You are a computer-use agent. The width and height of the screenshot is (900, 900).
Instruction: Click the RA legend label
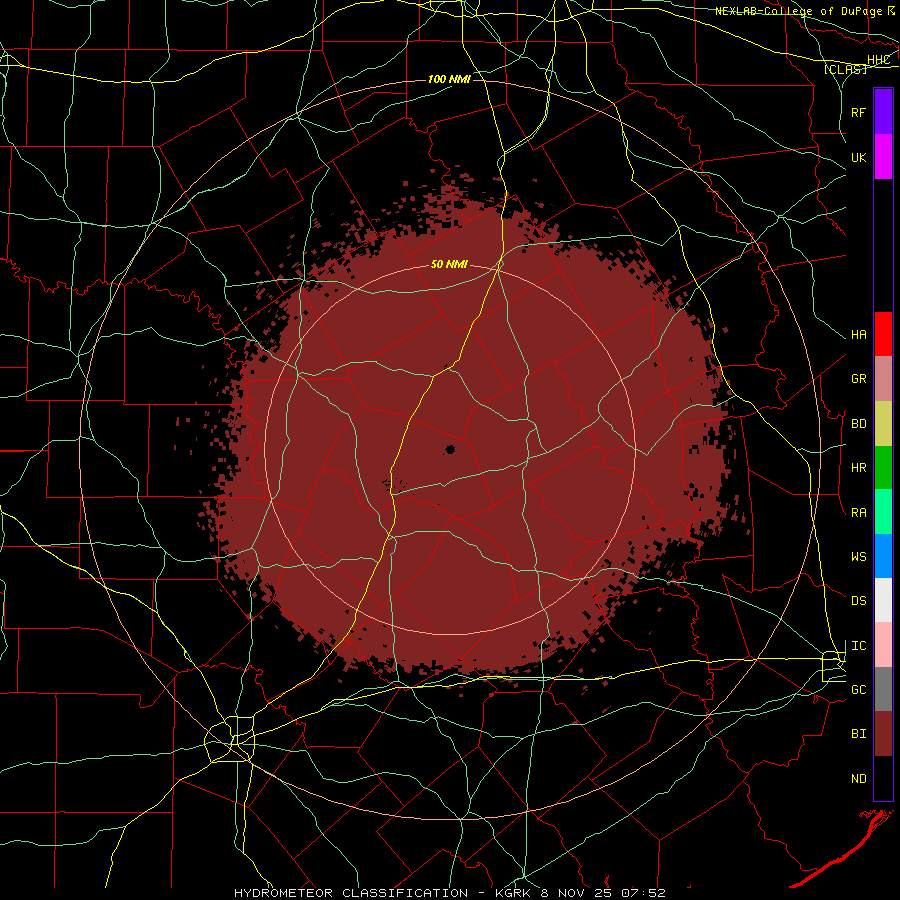click(858, 513)
